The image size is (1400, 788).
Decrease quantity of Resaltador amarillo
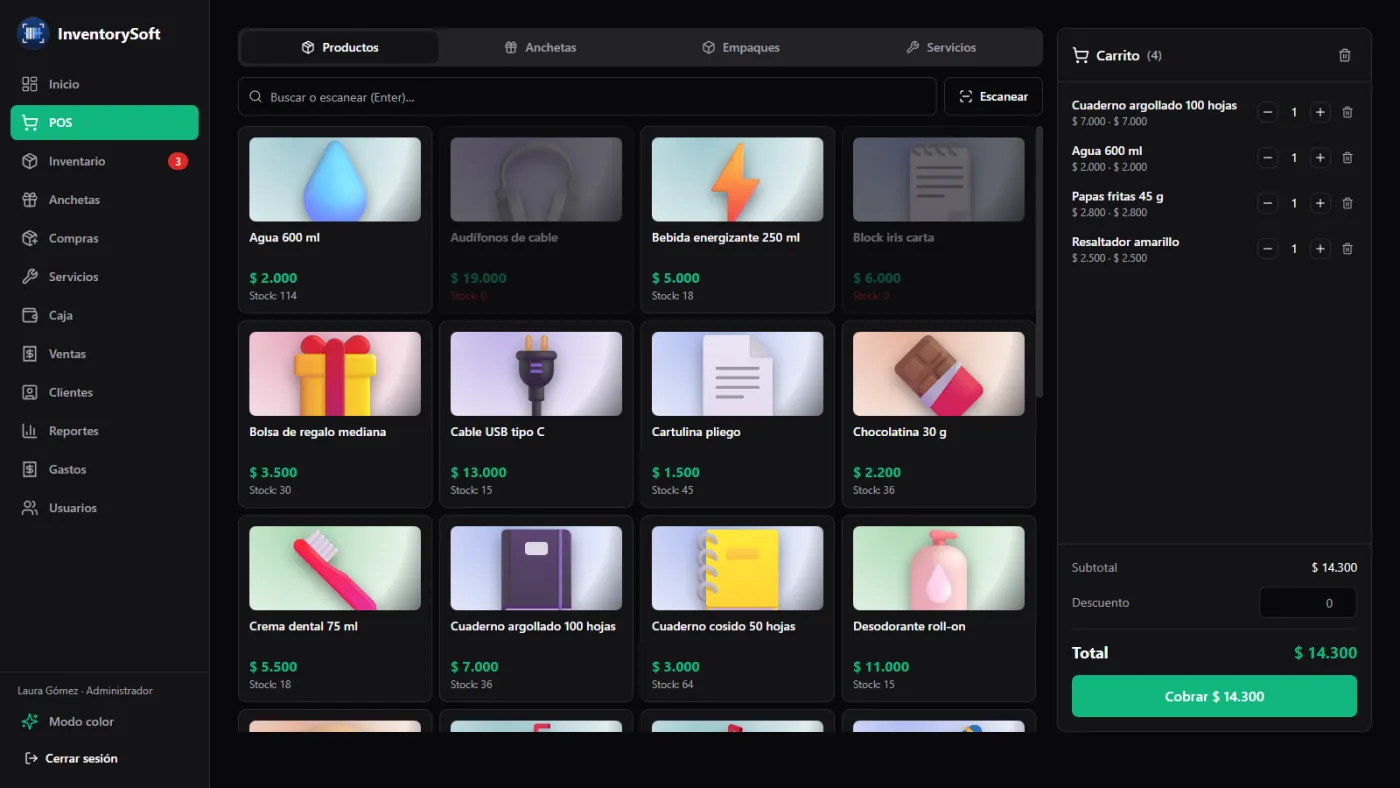tap(1268, 249)
